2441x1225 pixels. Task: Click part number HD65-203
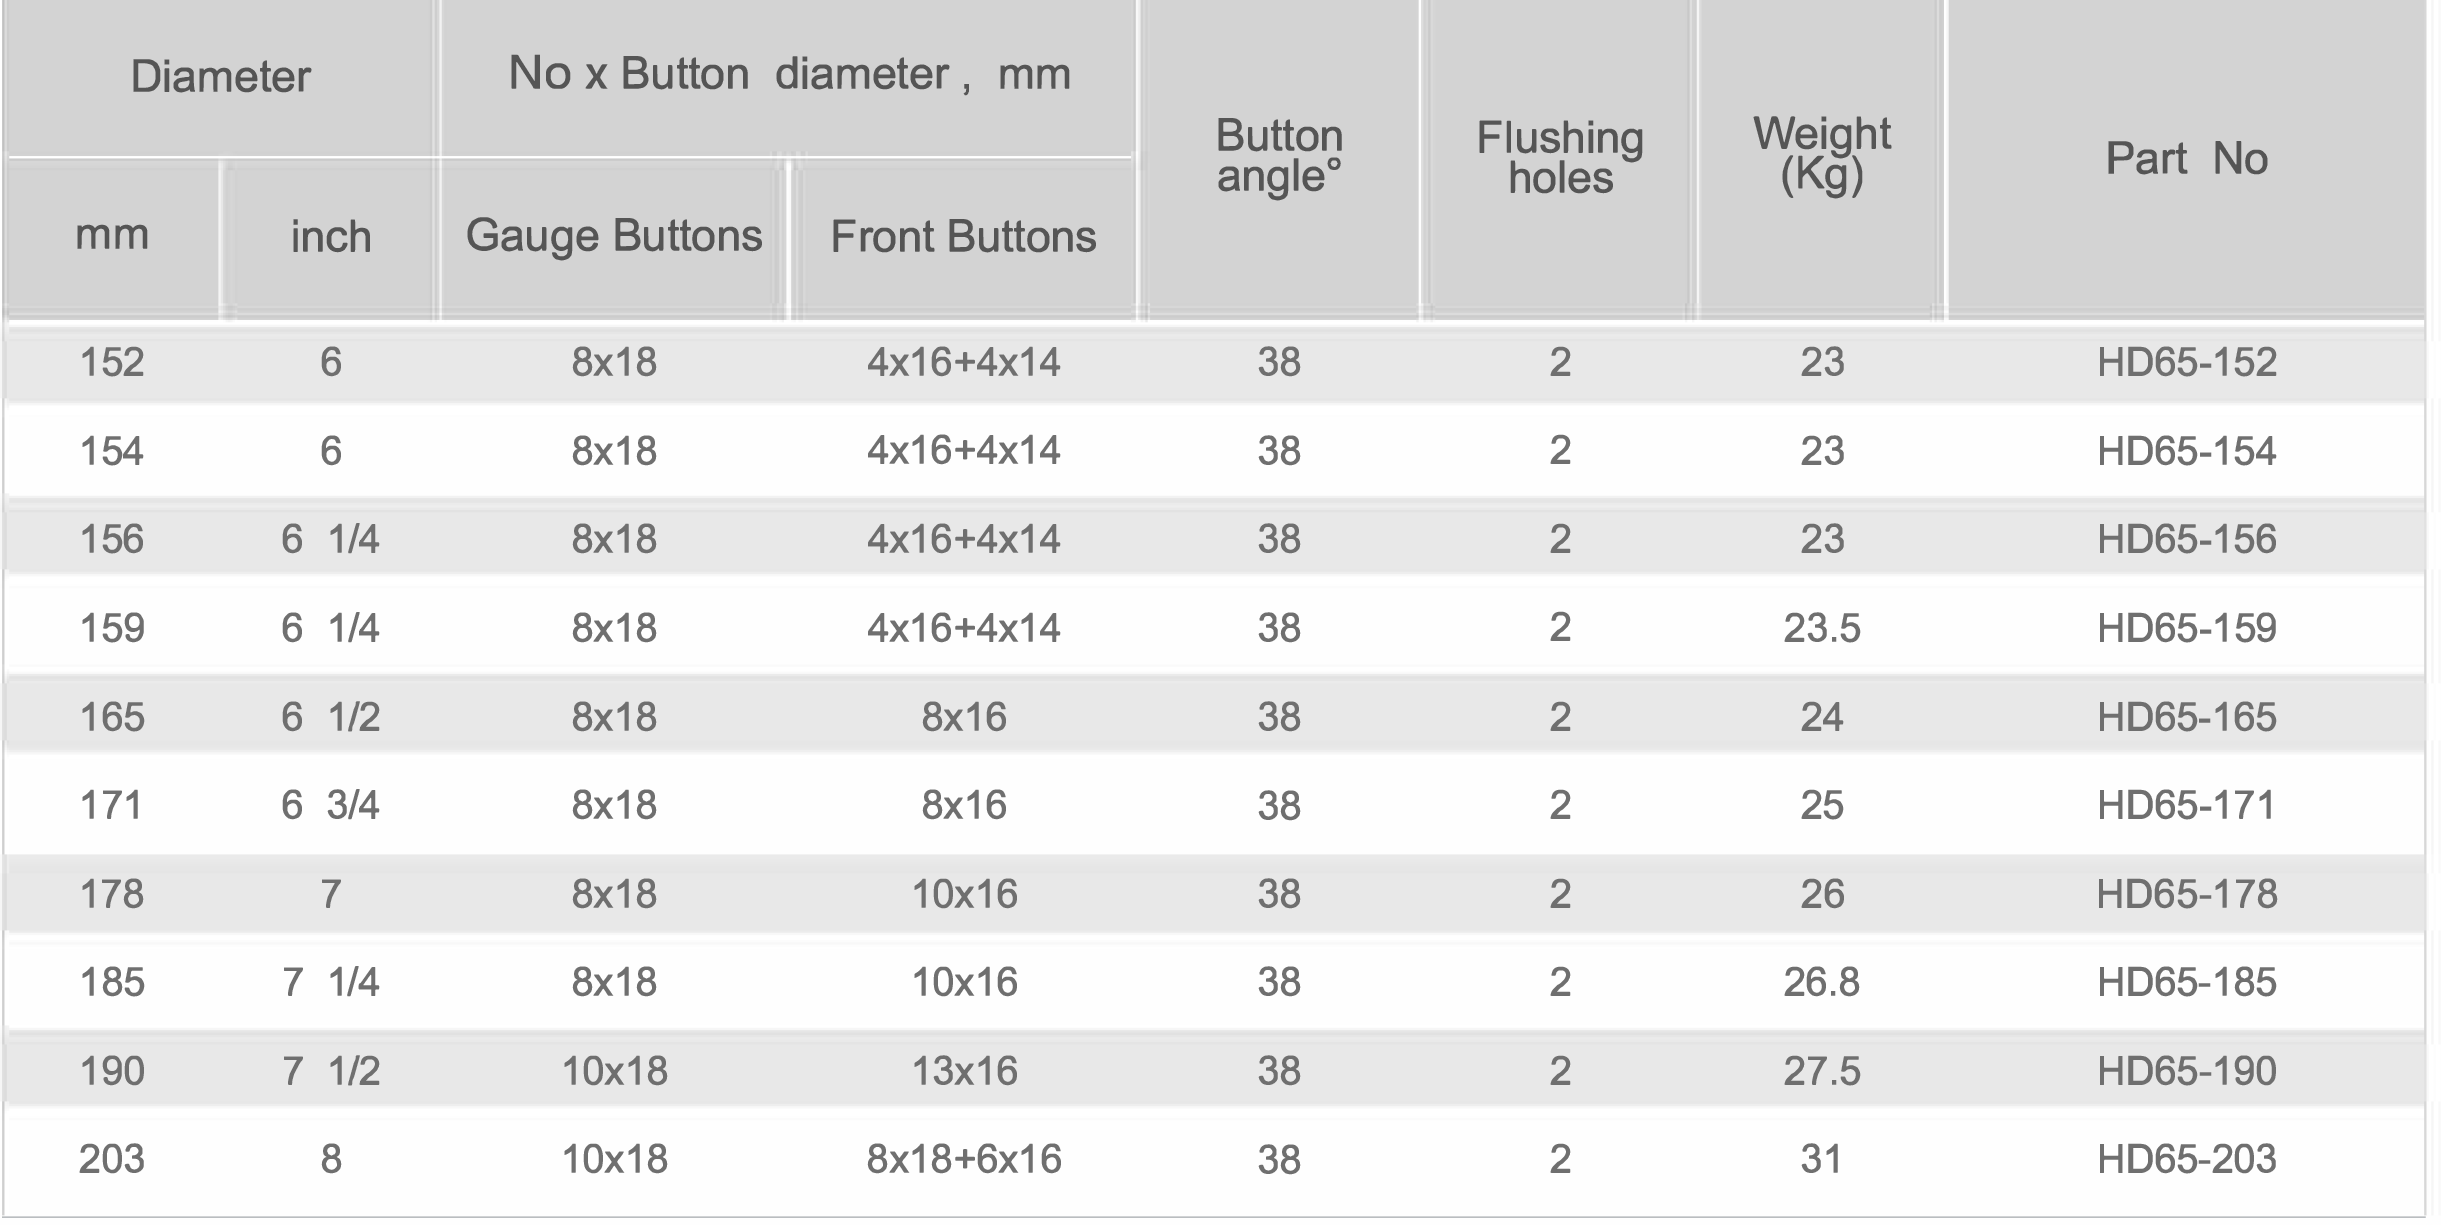coord(2186,1159)
